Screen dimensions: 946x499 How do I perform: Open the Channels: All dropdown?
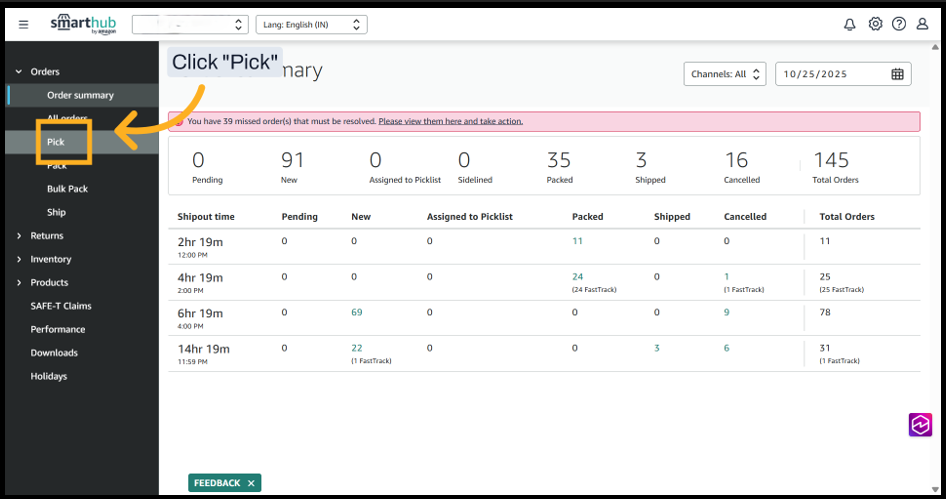point(725,74)
